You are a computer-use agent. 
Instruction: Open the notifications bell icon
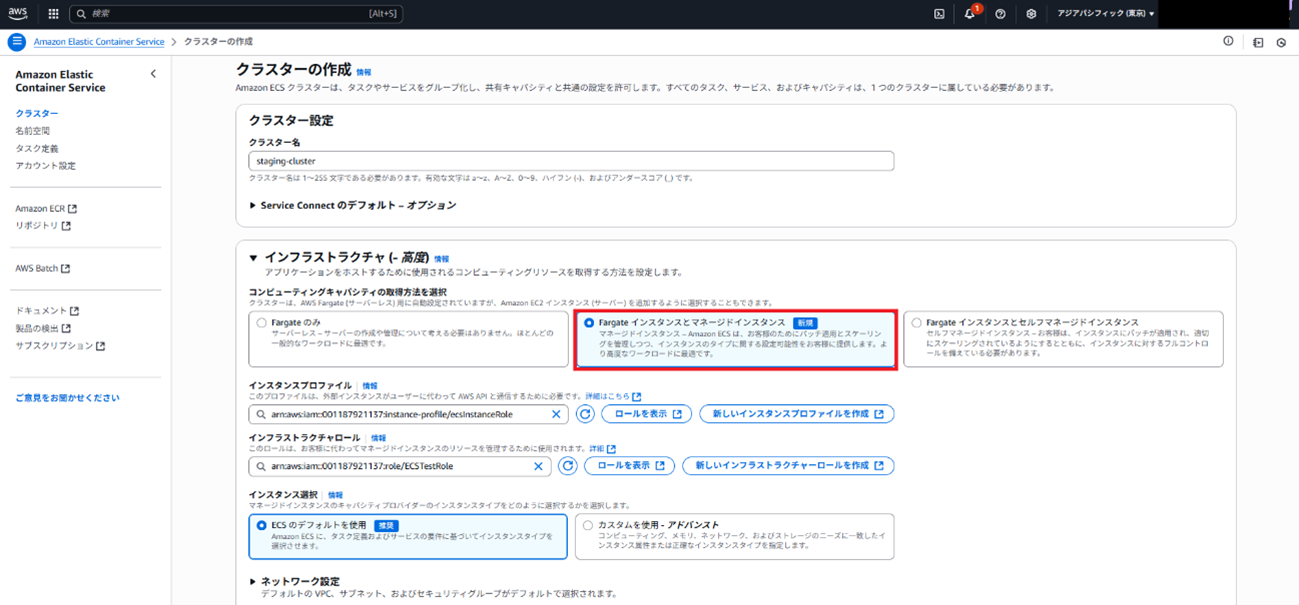point(969,14)
